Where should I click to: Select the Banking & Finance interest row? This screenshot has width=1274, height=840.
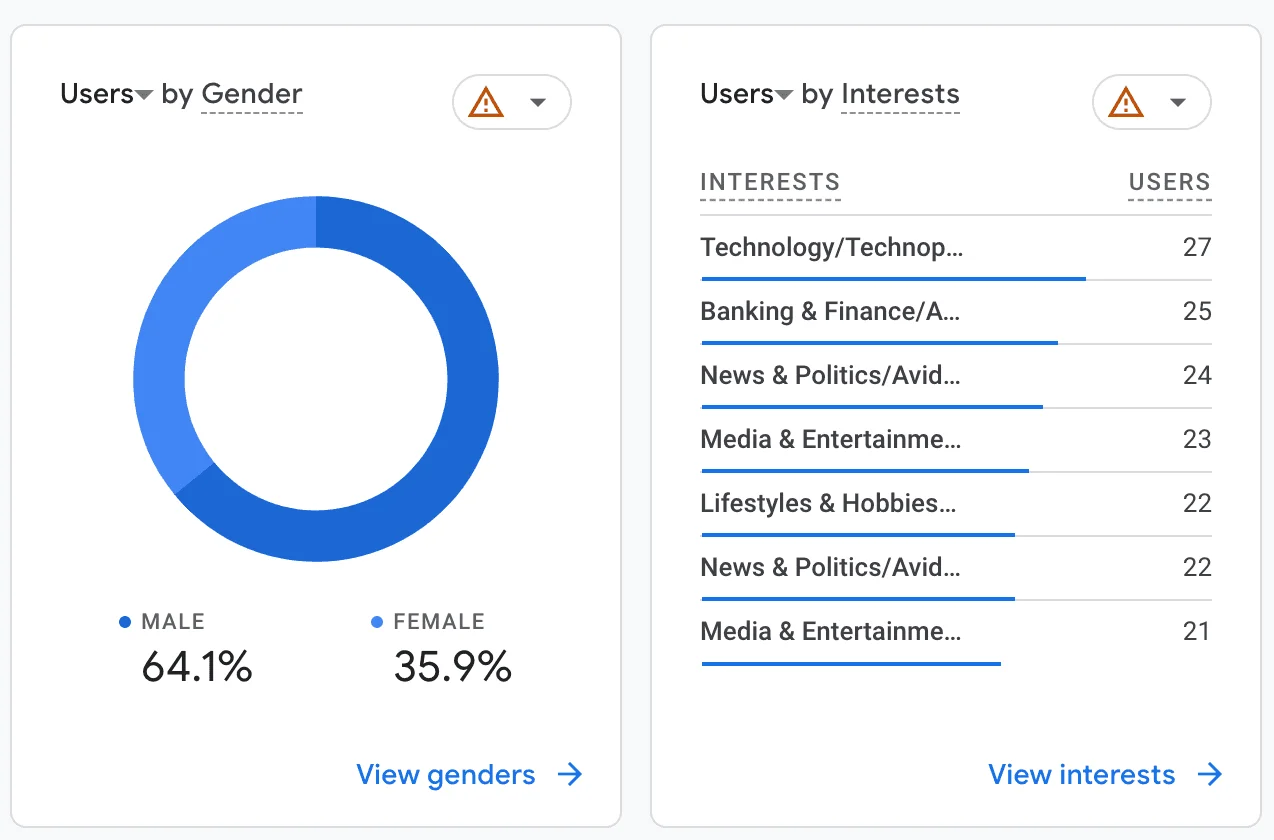point(830,312)
